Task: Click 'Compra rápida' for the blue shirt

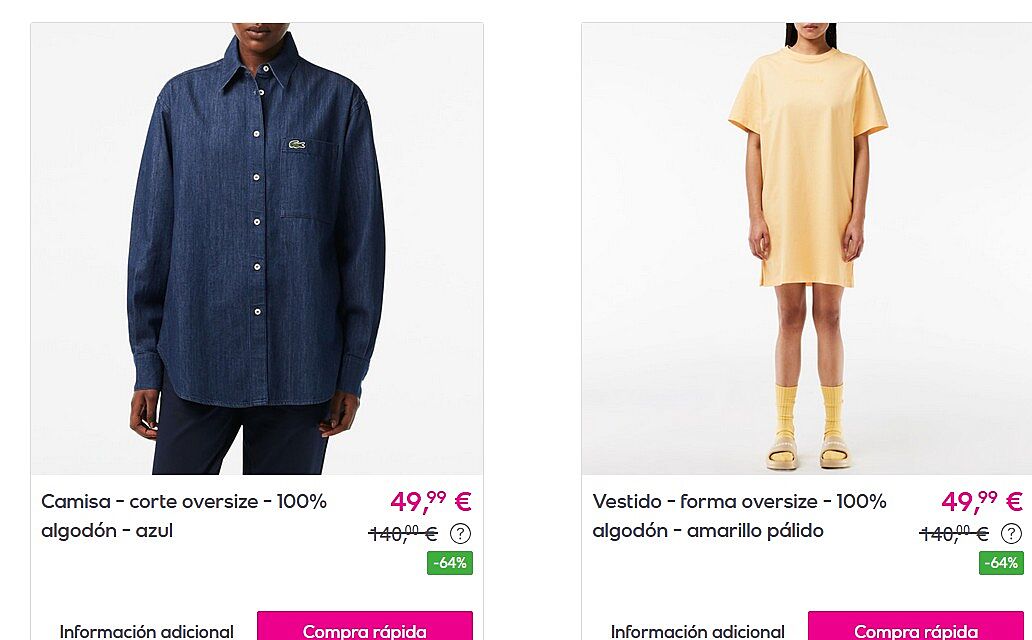Action: tap(365, 626)
